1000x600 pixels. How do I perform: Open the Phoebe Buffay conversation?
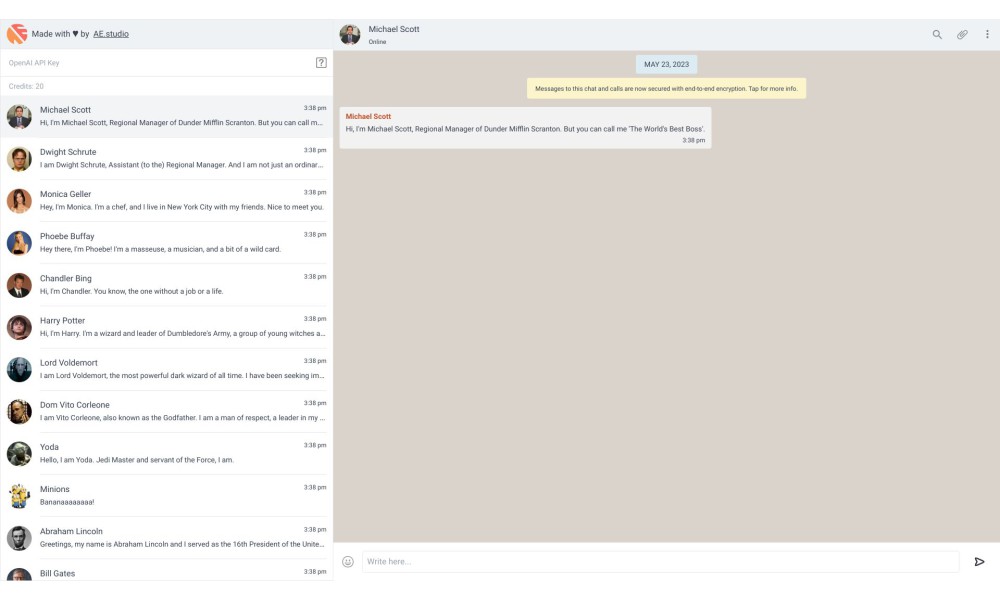[166, 243]
